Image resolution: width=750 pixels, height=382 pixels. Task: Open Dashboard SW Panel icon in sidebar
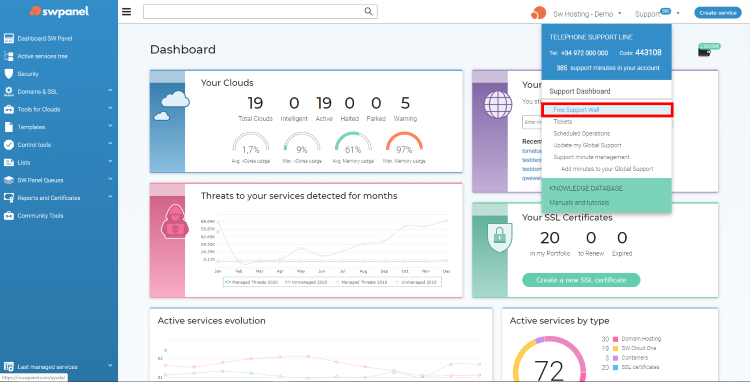pyautogui.click(x=9, y=39)
